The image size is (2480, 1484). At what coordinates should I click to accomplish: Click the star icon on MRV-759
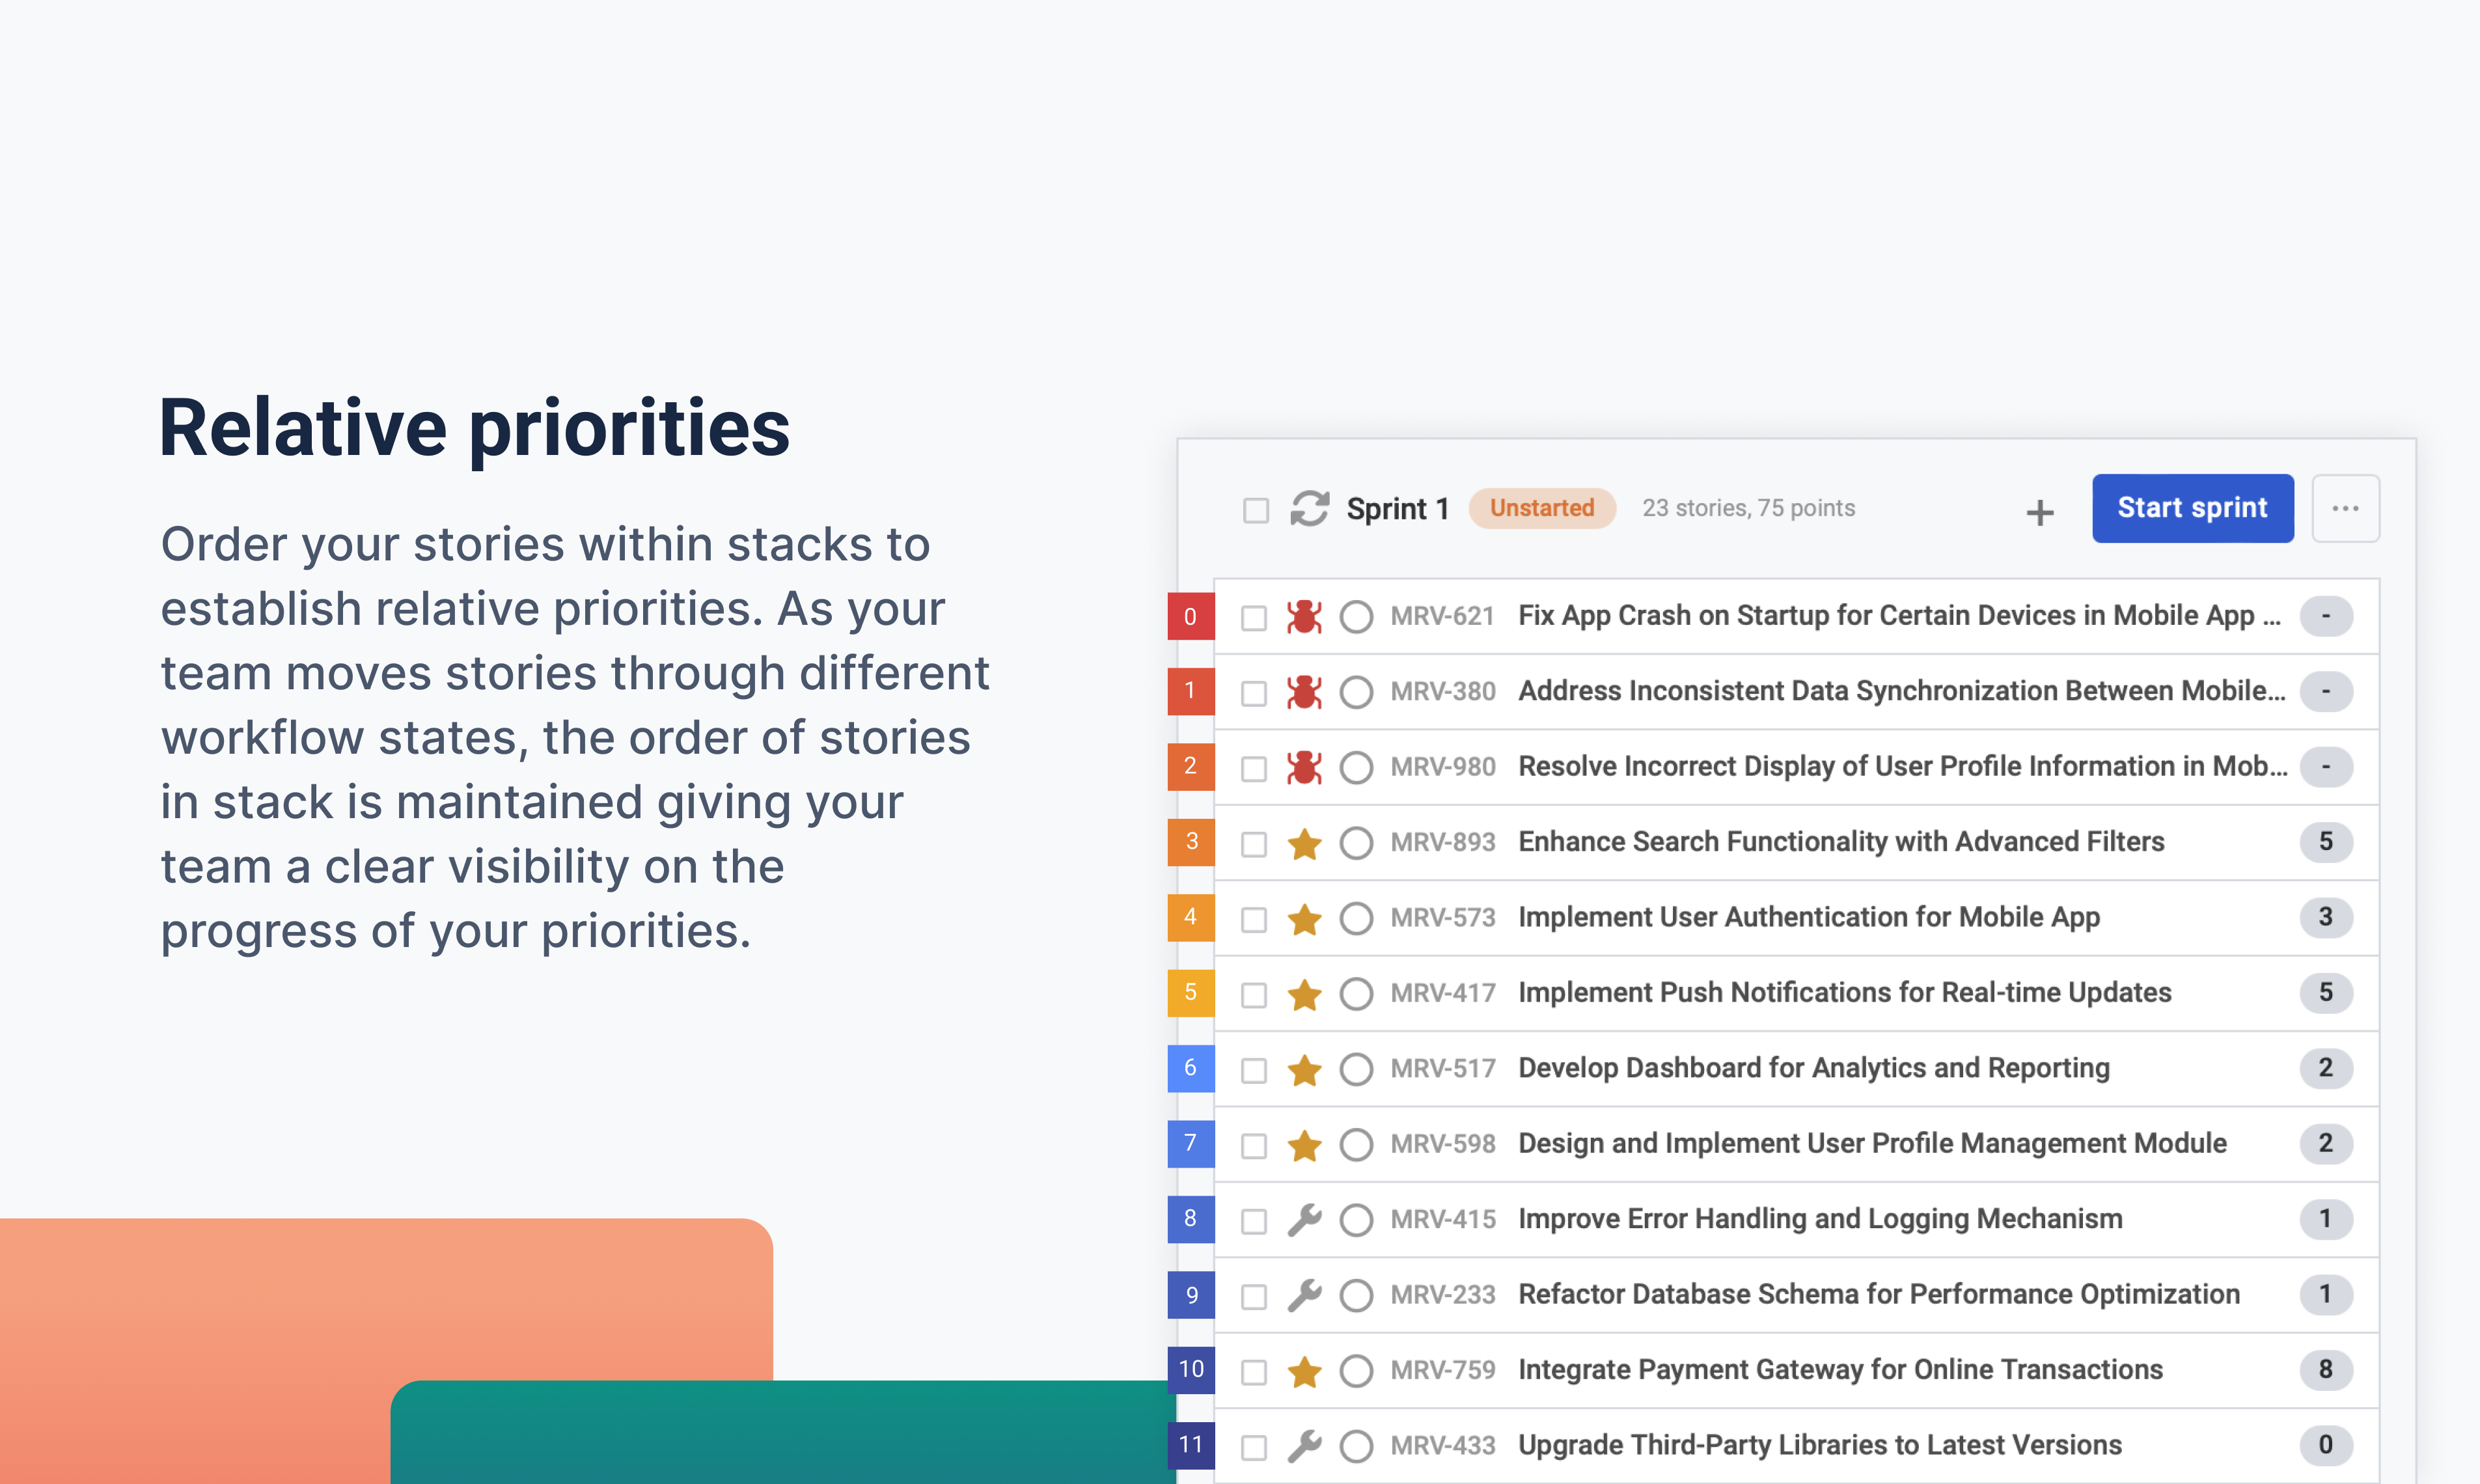pos(1304,1370)
